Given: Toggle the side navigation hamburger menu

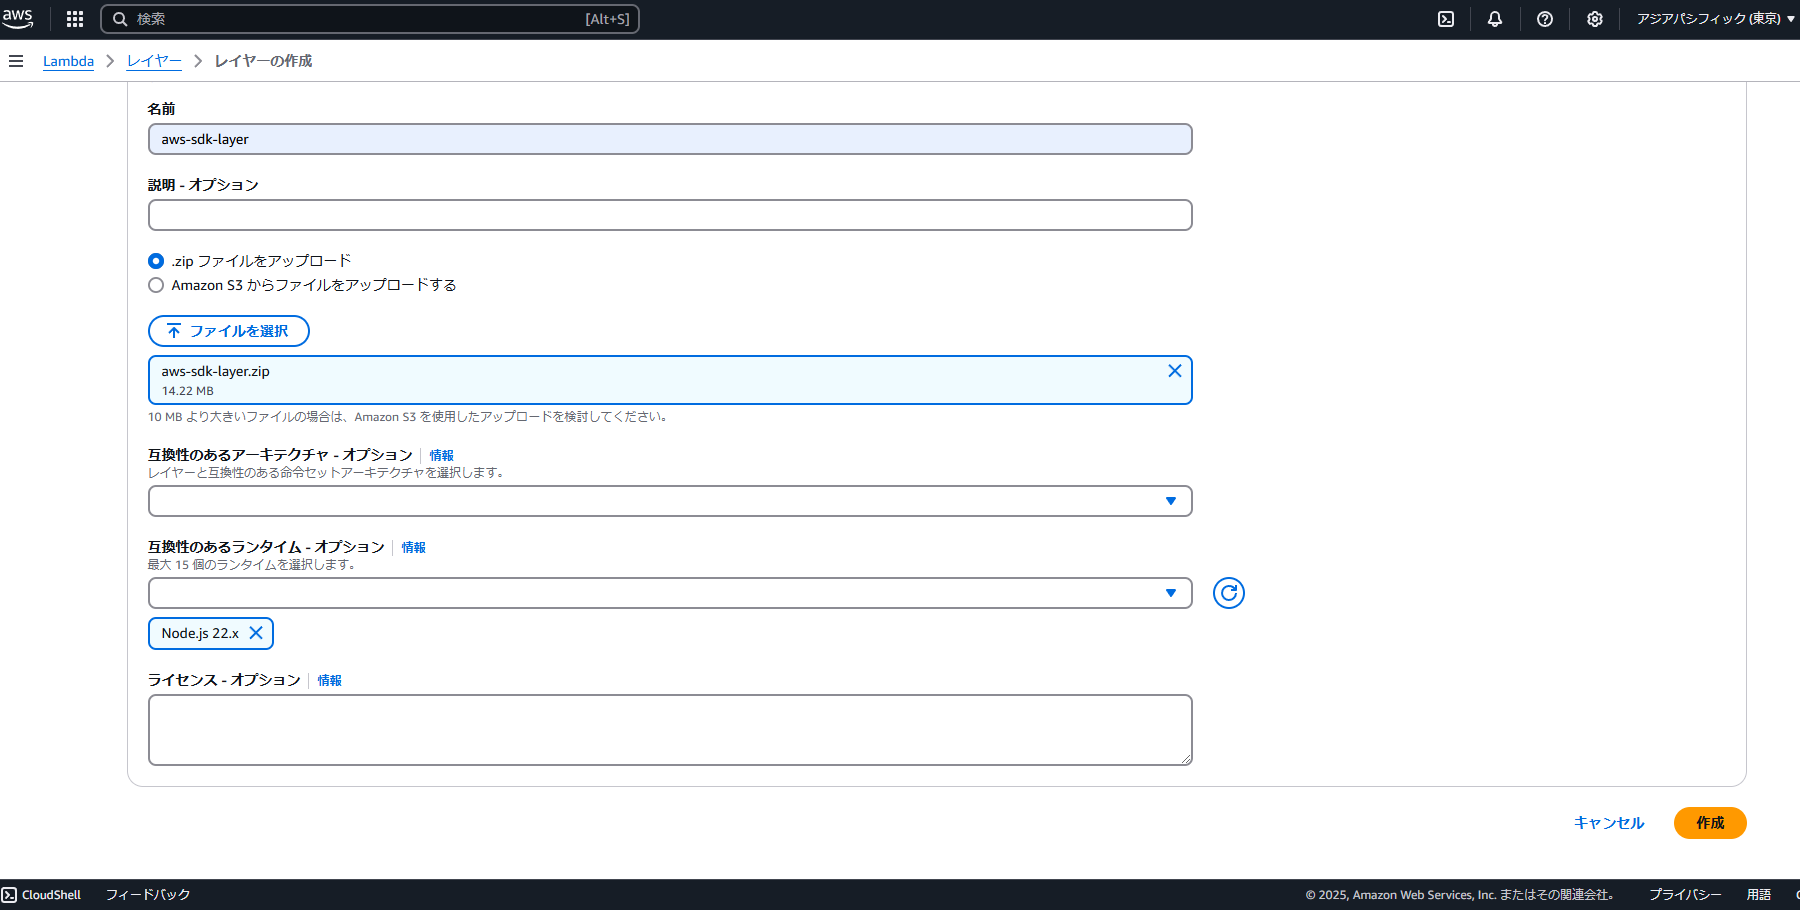Looking at the screenshot, I should pyautogui.click(x=16, y=61).
